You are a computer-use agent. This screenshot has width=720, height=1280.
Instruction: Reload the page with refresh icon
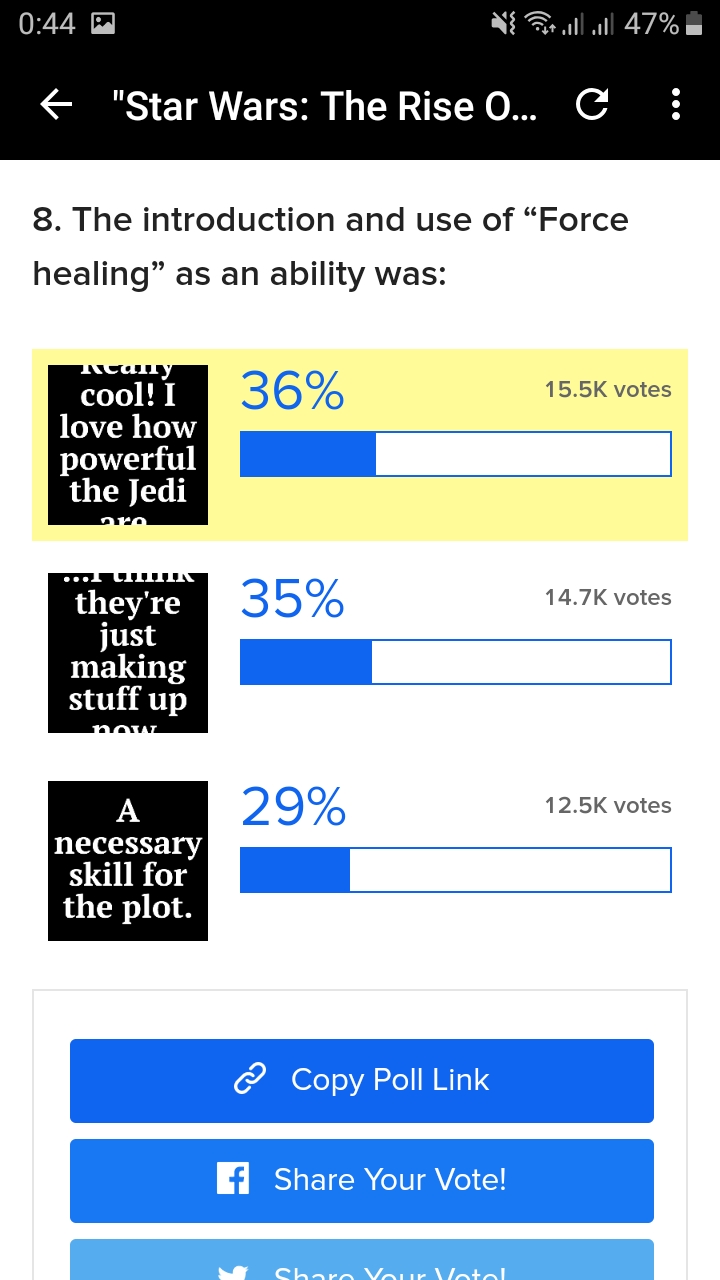point(592,104)
